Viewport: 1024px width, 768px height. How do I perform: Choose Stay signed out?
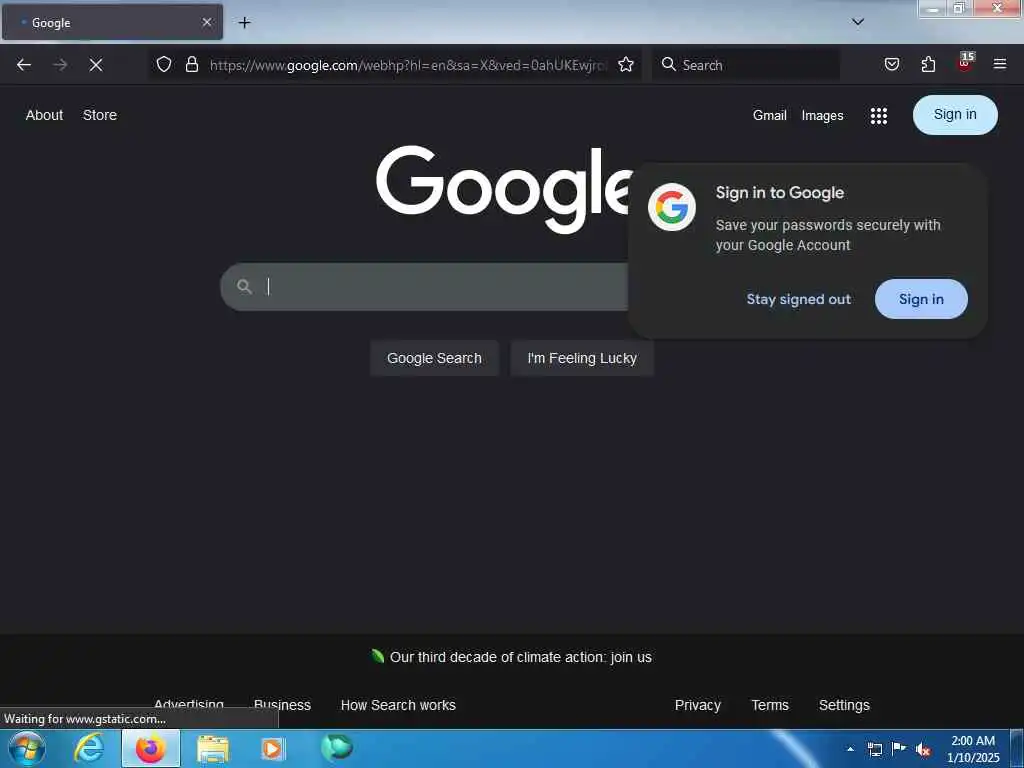click(799, 299)
